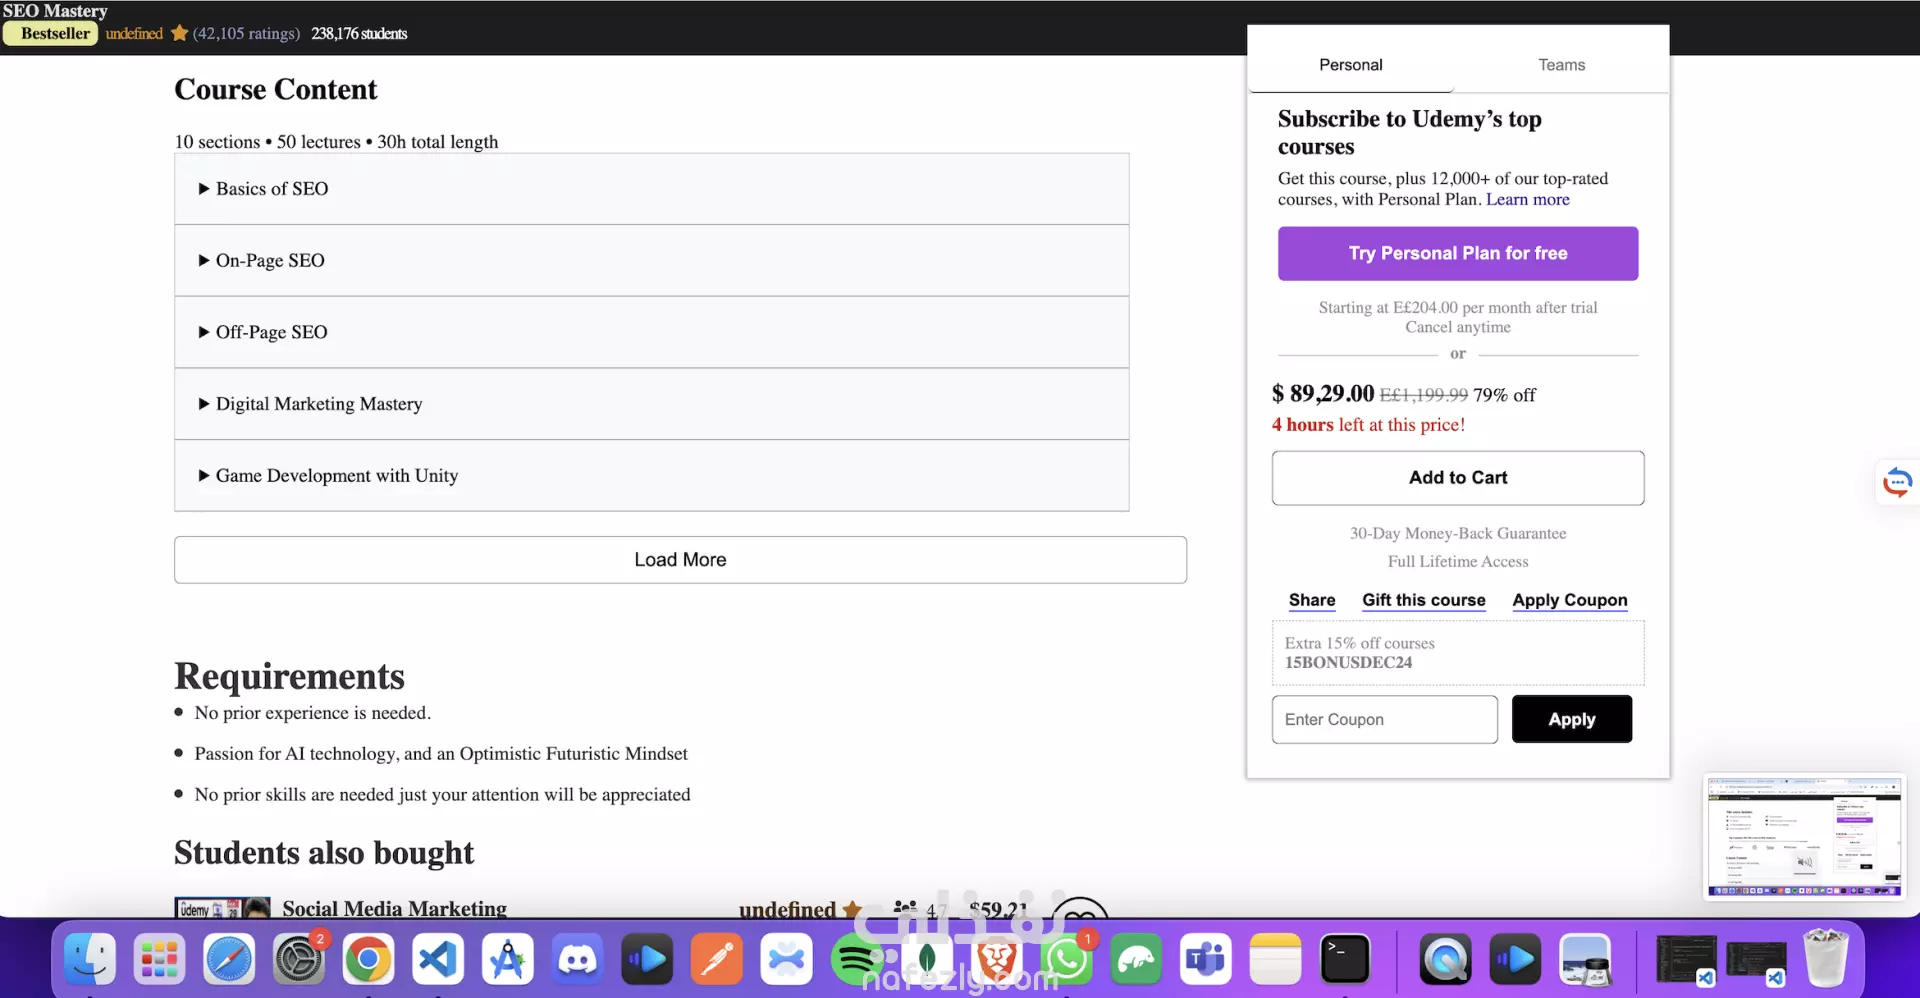Screen dimensions: 1920x998
Task: Click Gift this course link
Action: [1423, 600]
